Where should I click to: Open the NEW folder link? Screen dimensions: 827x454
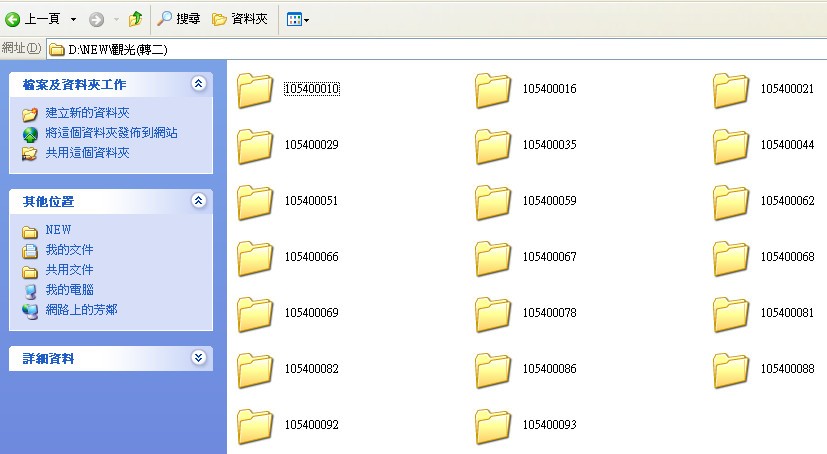pos(58,230)
